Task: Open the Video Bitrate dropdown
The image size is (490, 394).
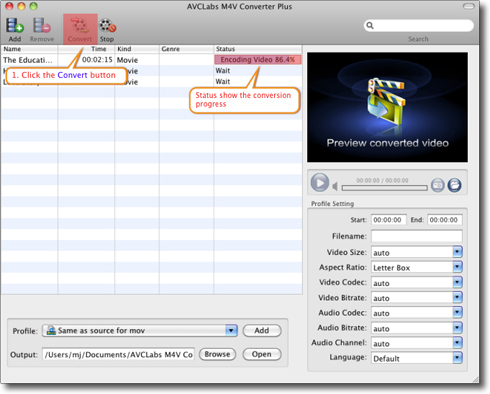Action: 457,297
